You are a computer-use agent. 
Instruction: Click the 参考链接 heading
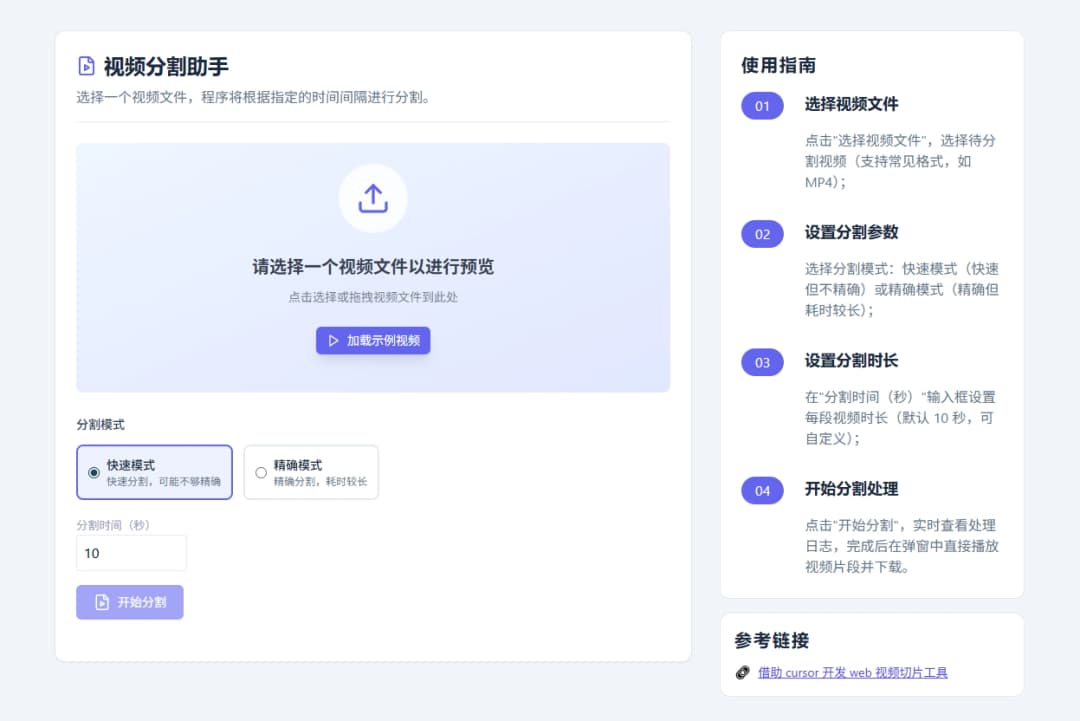click(x=771, y=641)
